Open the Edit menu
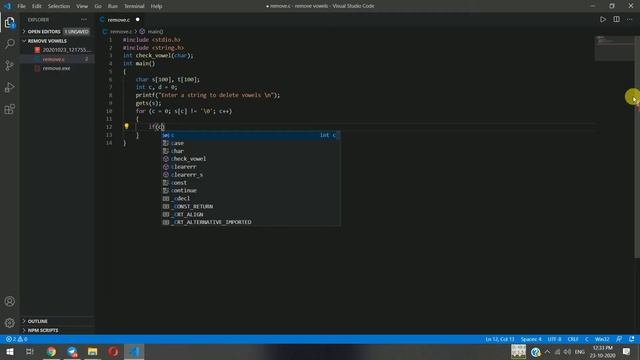640x360 pixels. [37, 6]
